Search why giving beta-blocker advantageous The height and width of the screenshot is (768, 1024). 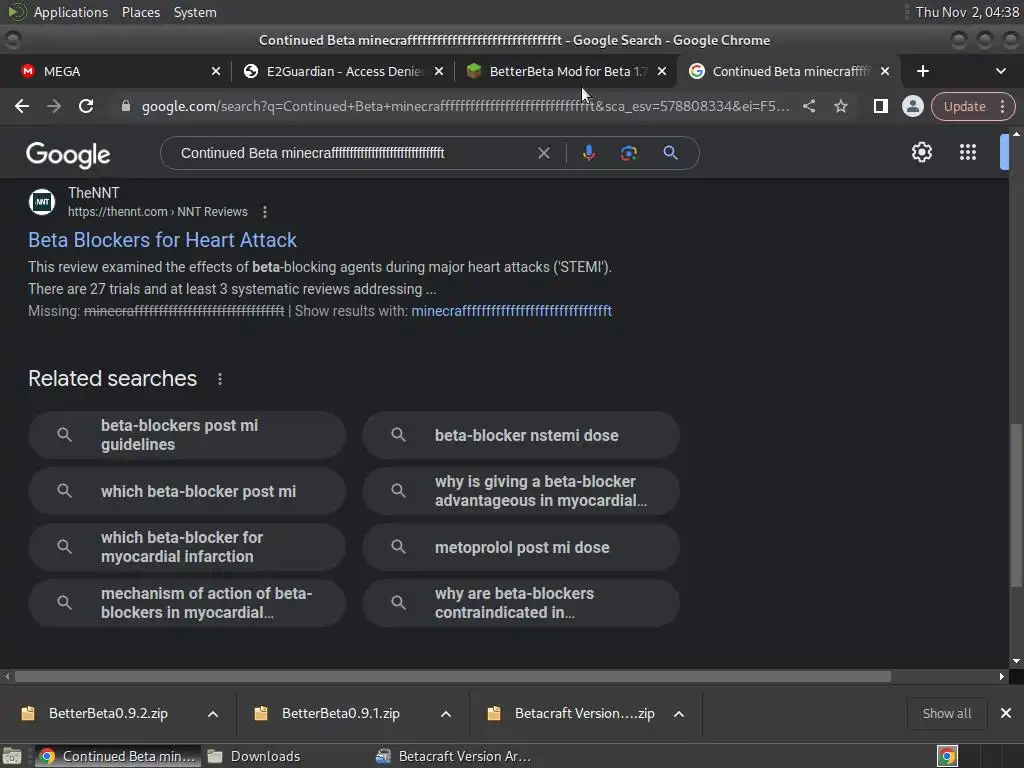[x=521, y=491]
